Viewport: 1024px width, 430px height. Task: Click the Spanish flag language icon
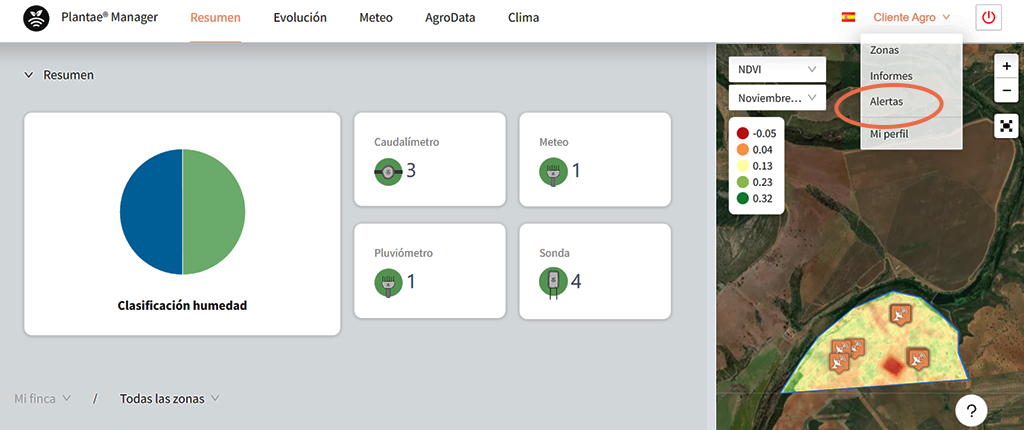(848, 18)
